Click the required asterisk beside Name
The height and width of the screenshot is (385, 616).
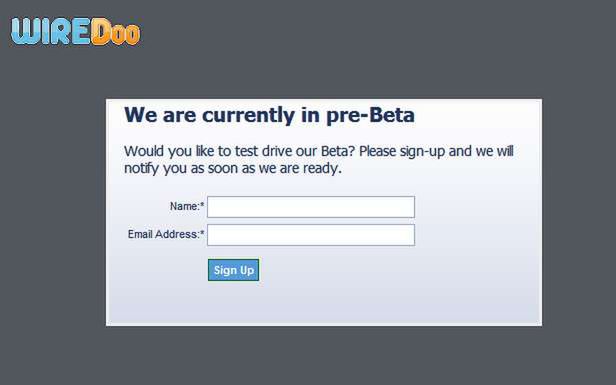click(x=202, y=205)
